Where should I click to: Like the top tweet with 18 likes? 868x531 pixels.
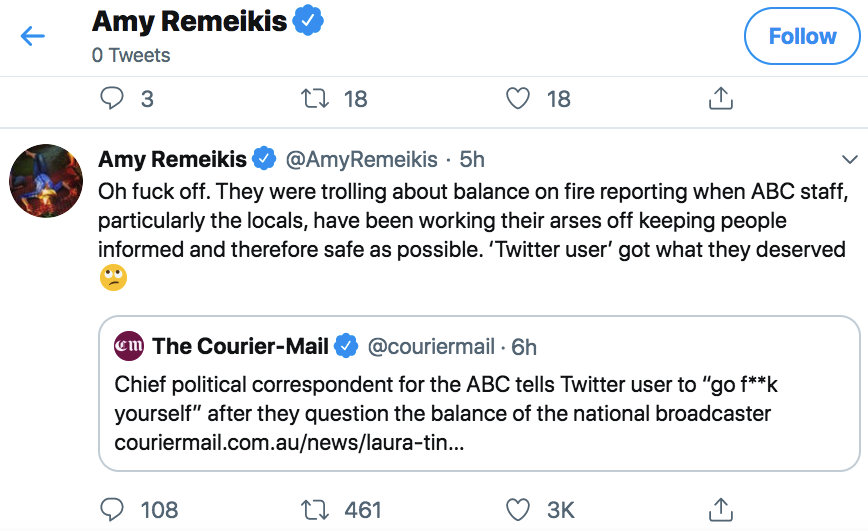coord(517,98)
